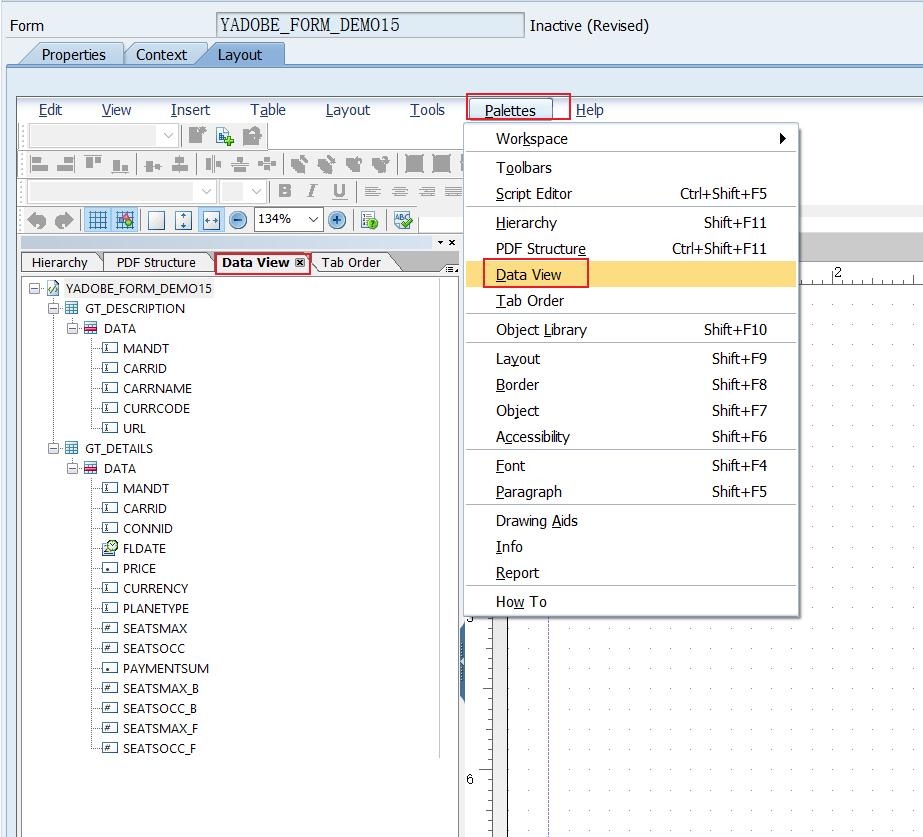
Task: Choose Object Library menu entry
Action: 630,330
